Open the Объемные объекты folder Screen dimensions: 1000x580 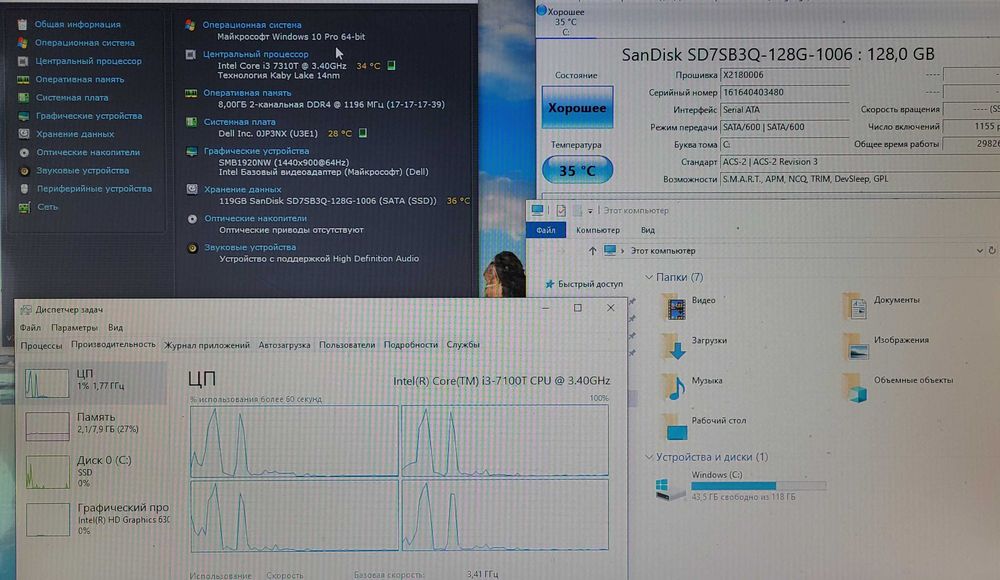click(x=899, y=387)
